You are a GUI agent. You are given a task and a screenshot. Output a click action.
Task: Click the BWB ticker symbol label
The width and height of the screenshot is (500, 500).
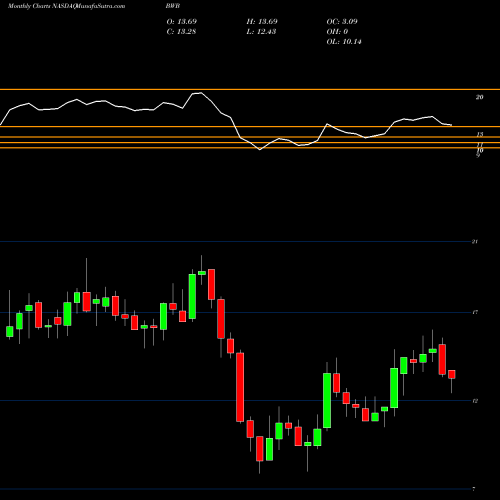coord(173,6)
